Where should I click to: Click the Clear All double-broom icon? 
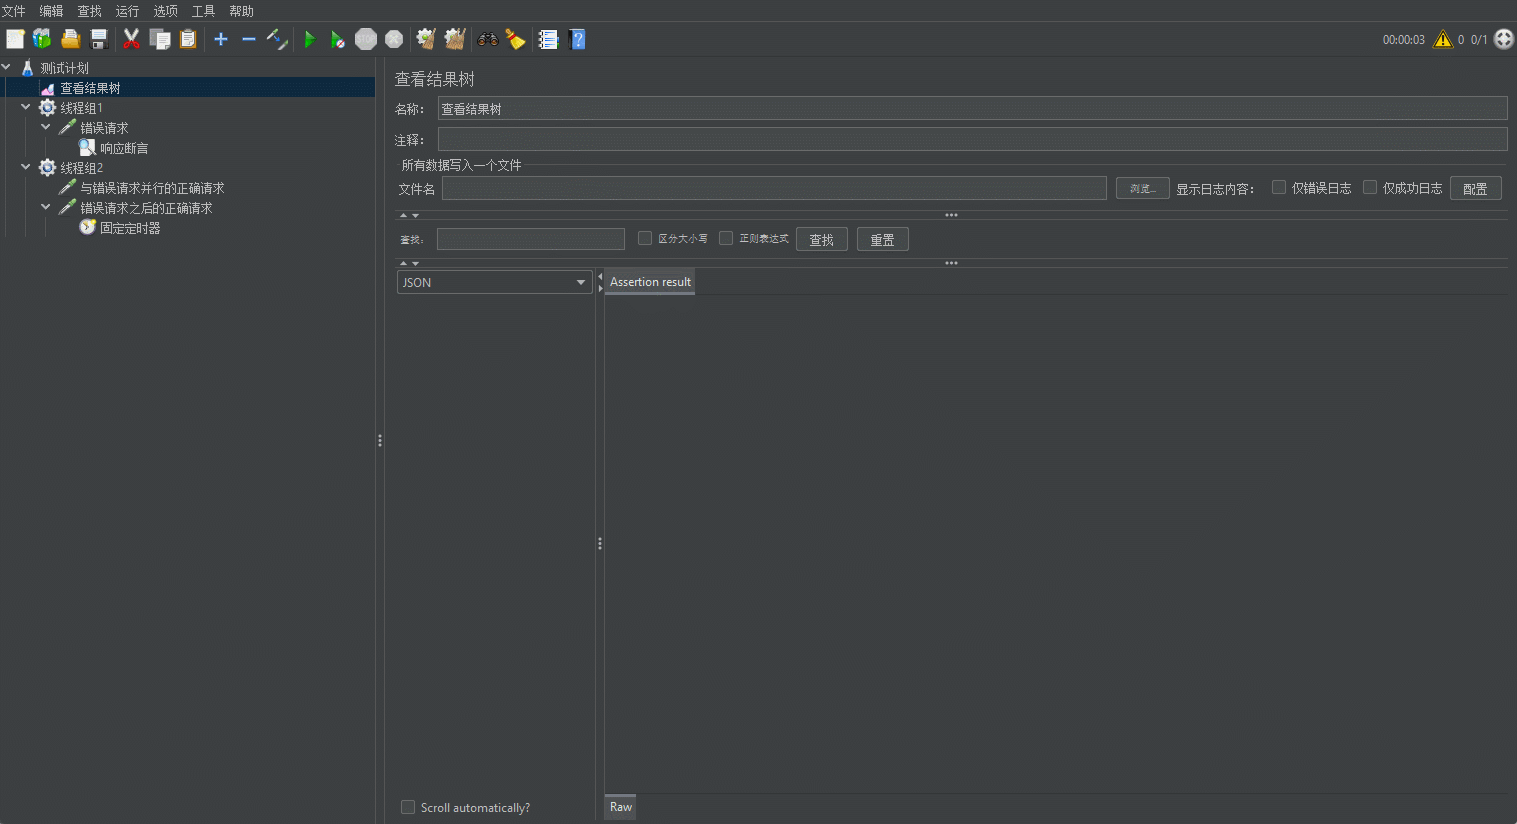tap(455, 40)
